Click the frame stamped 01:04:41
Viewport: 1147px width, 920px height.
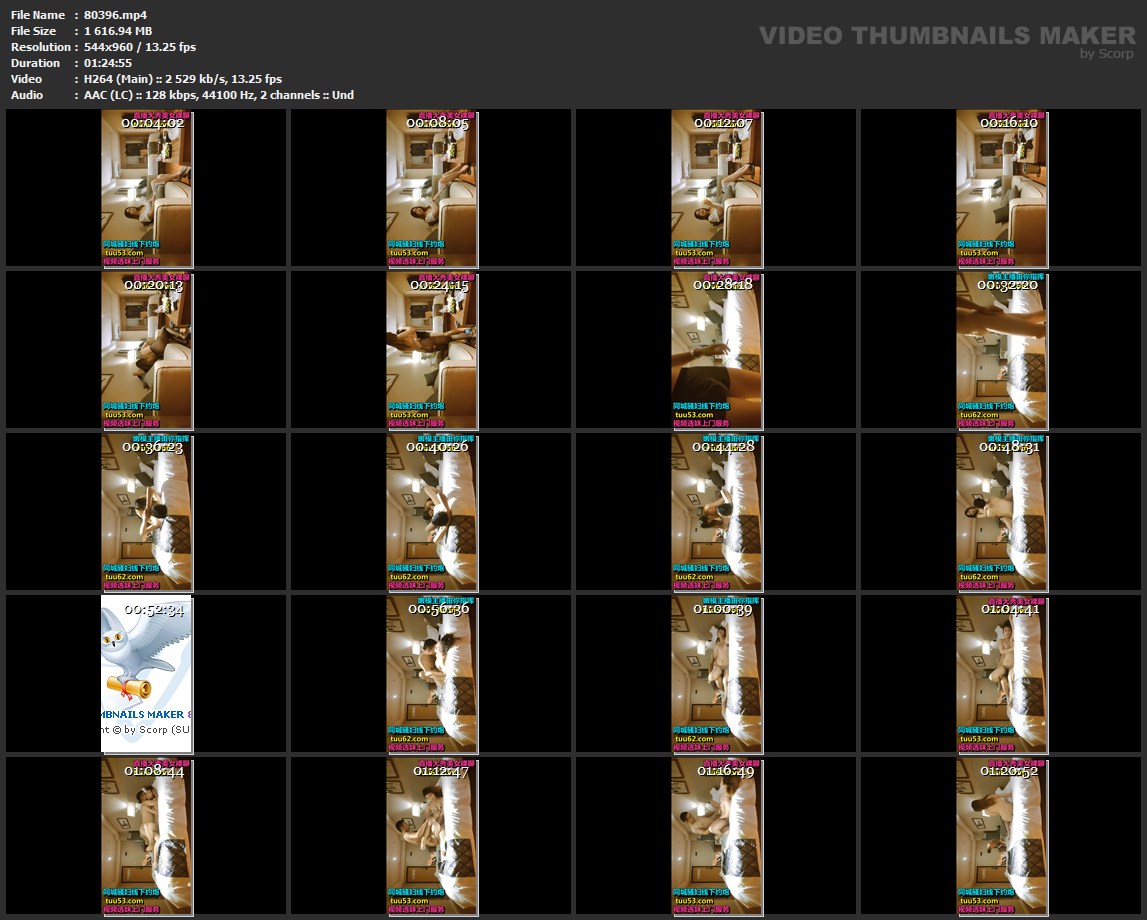point(1001,674)
